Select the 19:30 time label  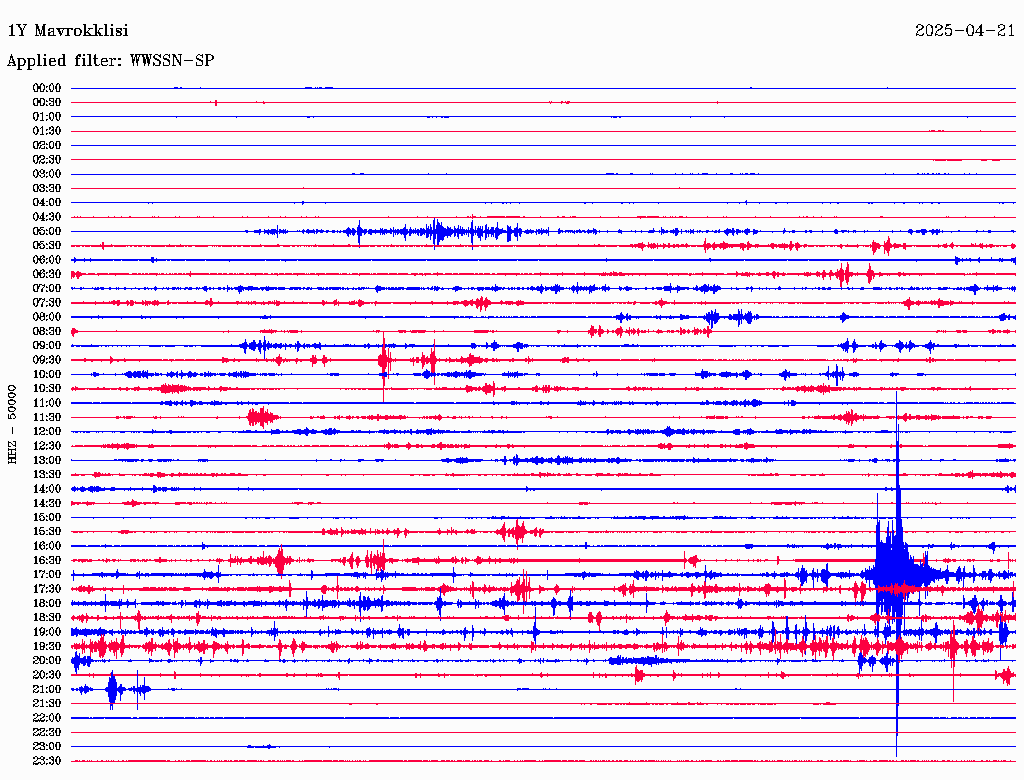pos(47,647)
